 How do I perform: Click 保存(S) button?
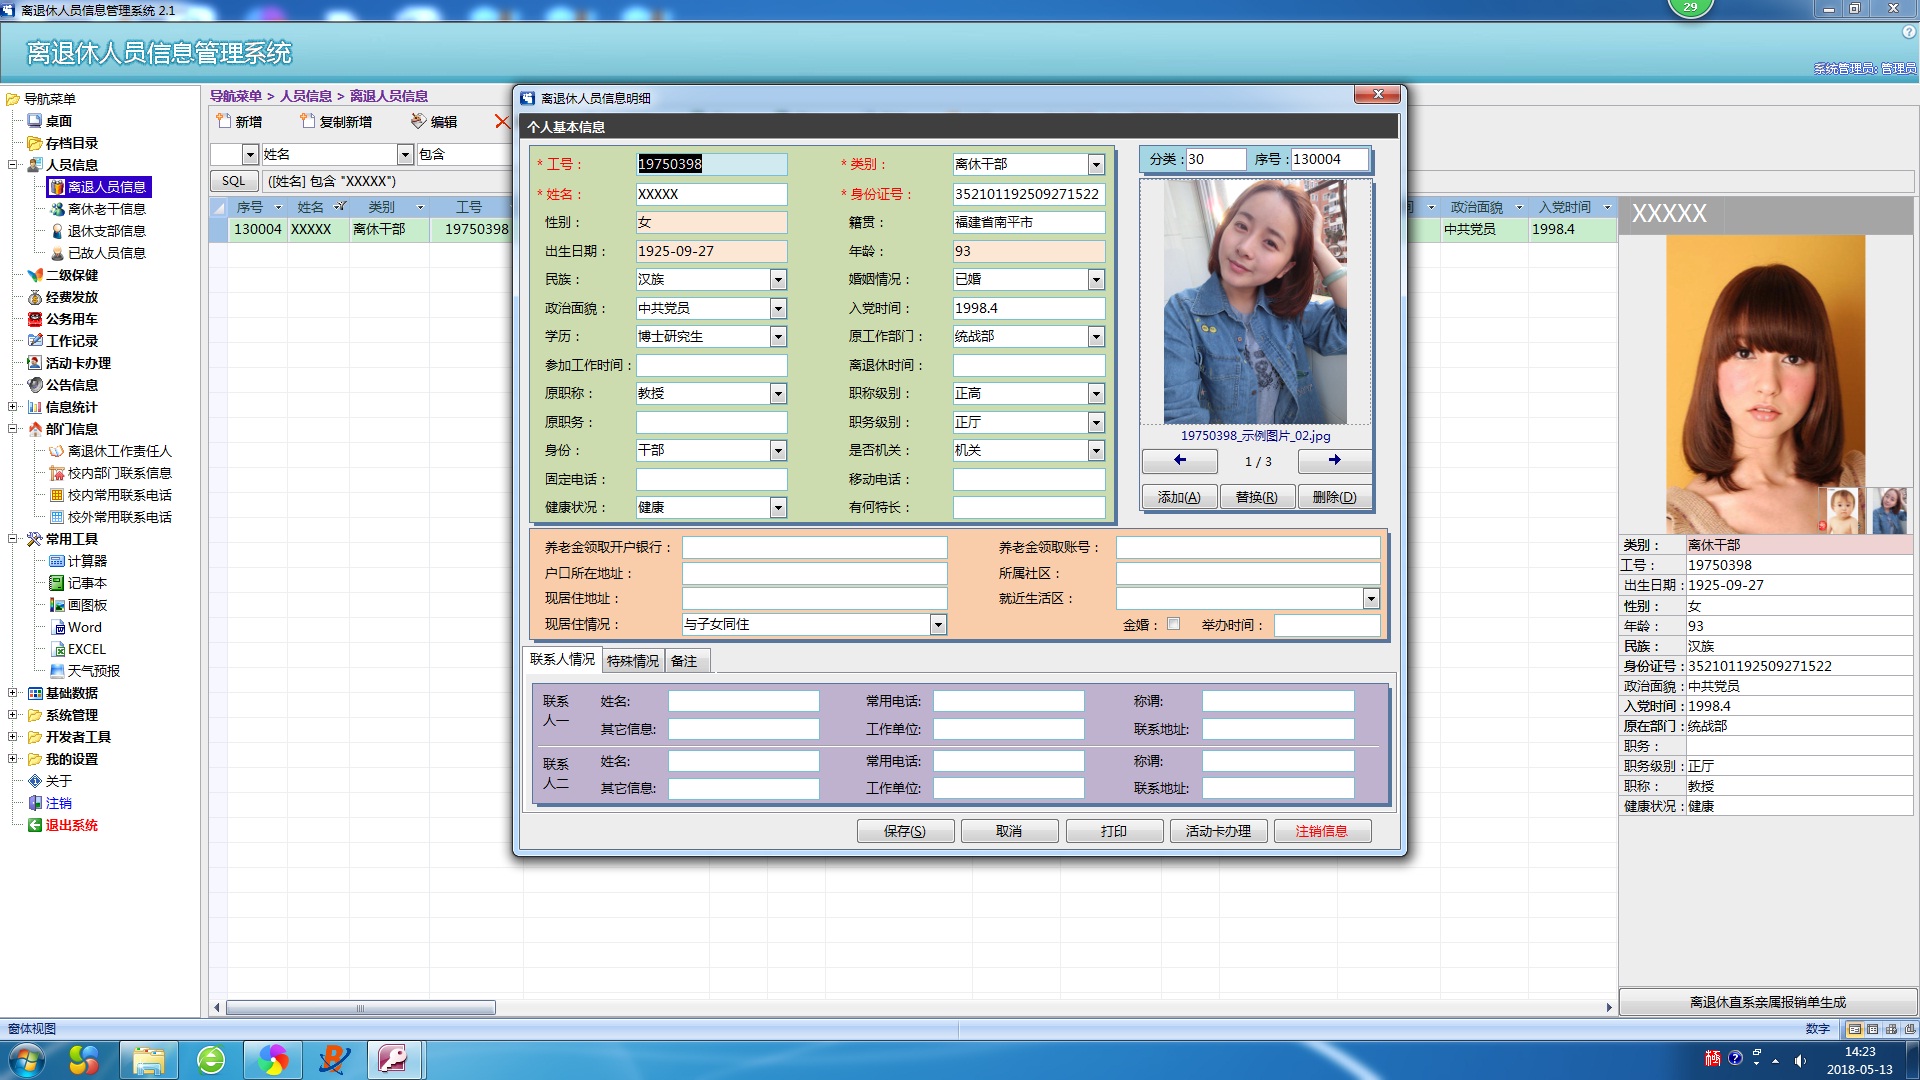pos(905,831)
